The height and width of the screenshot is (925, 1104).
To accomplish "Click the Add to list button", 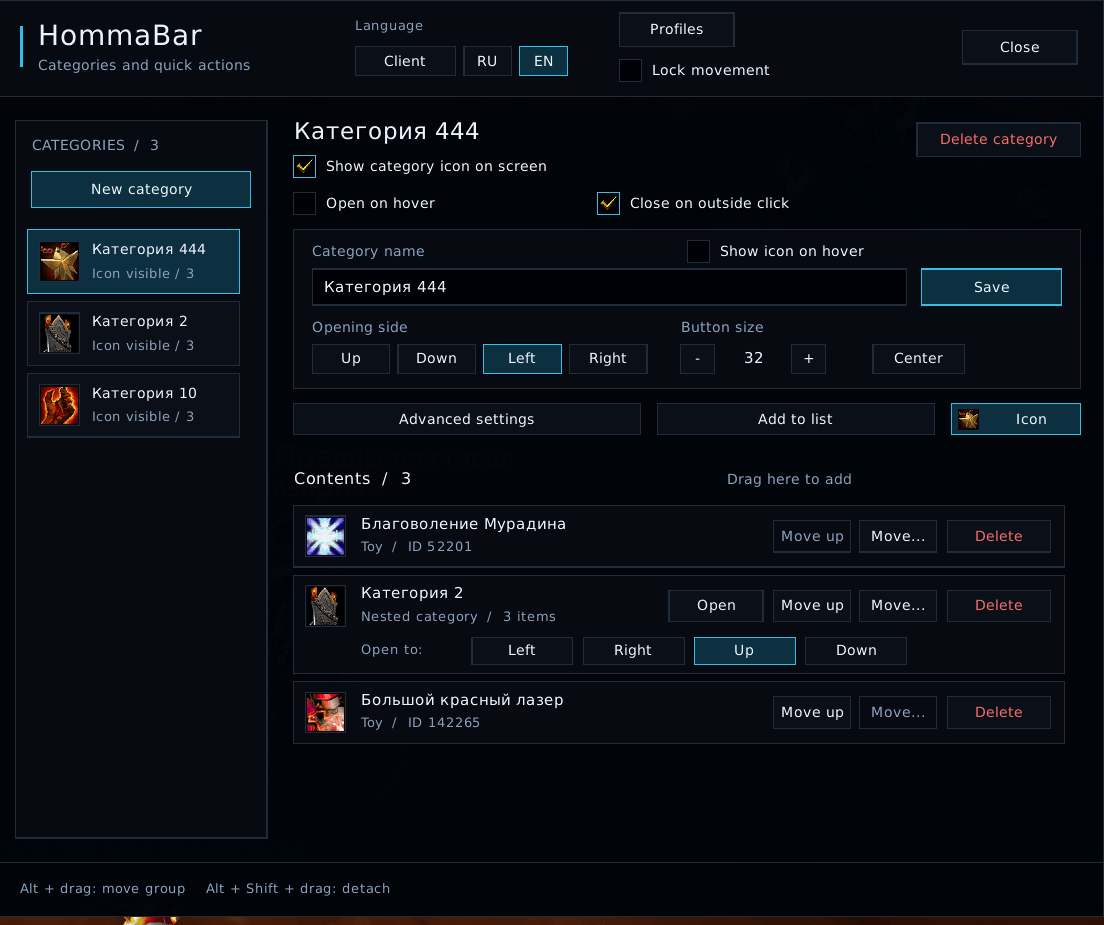I will [796, 419].
